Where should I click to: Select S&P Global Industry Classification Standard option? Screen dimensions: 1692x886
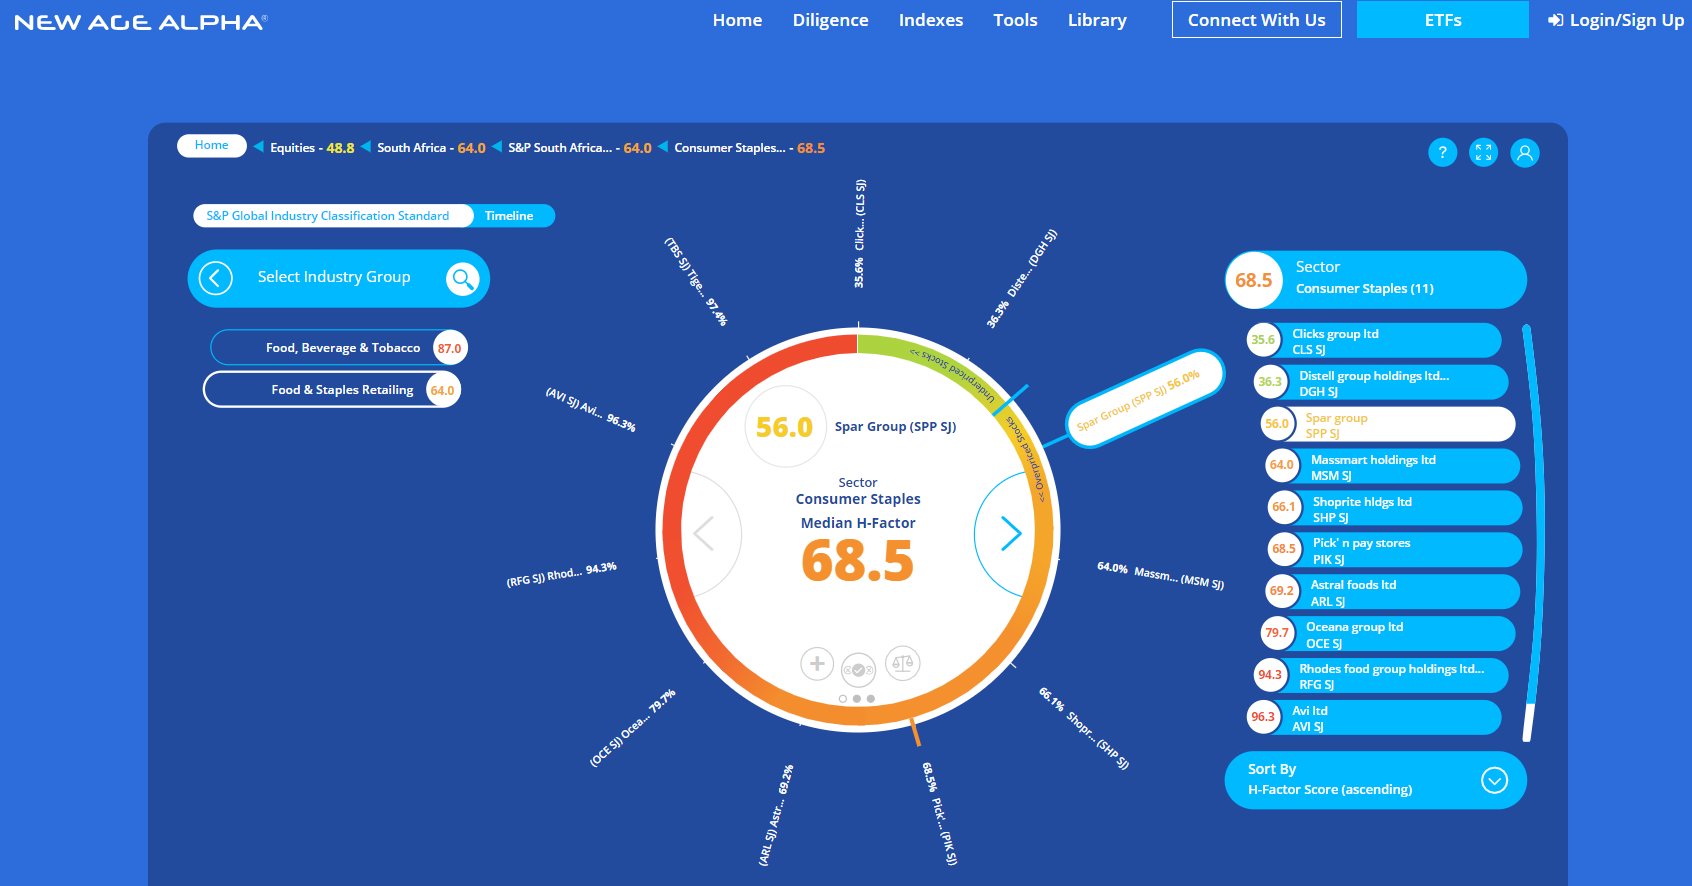pos(328,216)
